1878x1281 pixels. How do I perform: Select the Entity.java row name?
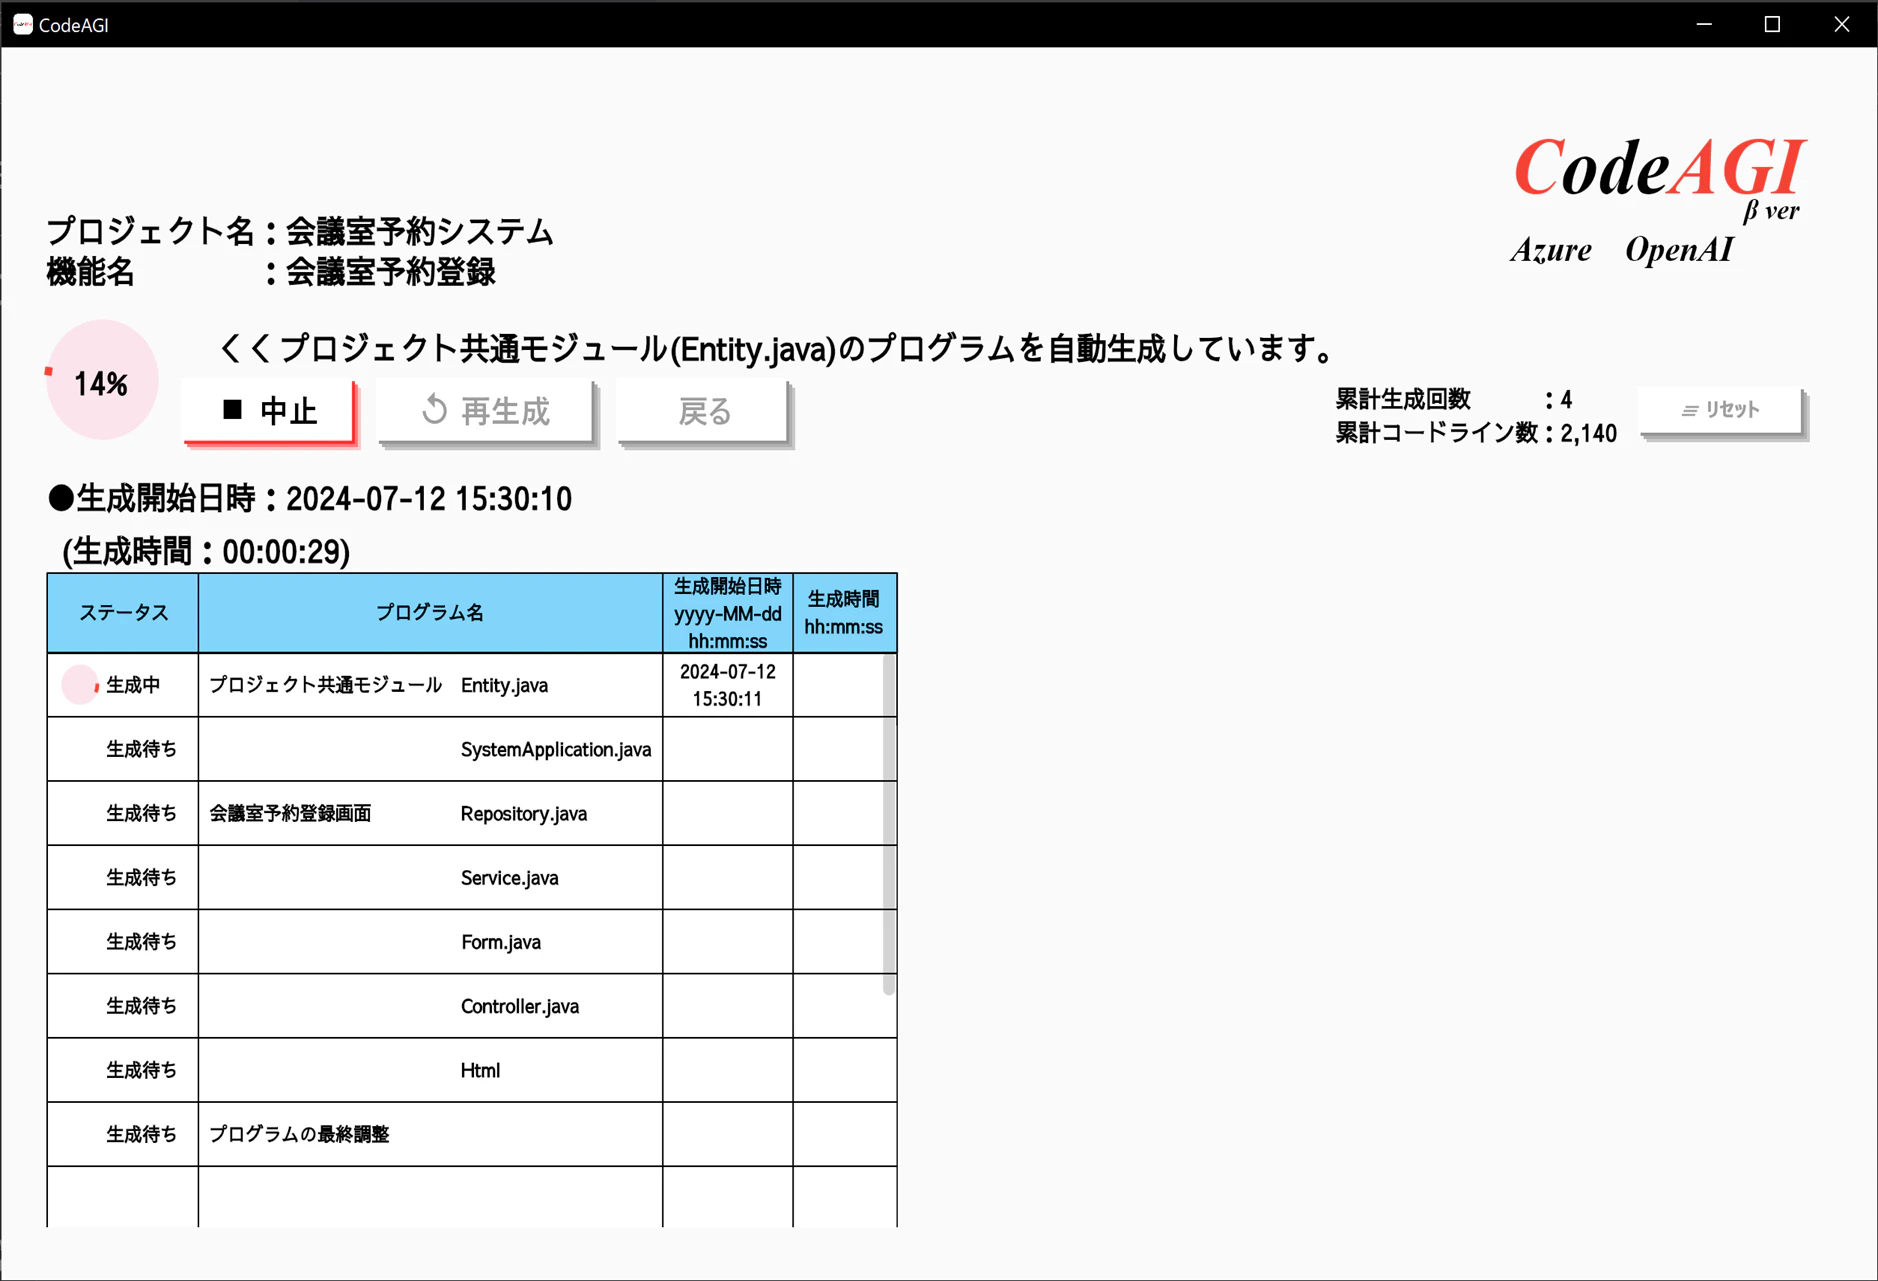pos(504,685)
